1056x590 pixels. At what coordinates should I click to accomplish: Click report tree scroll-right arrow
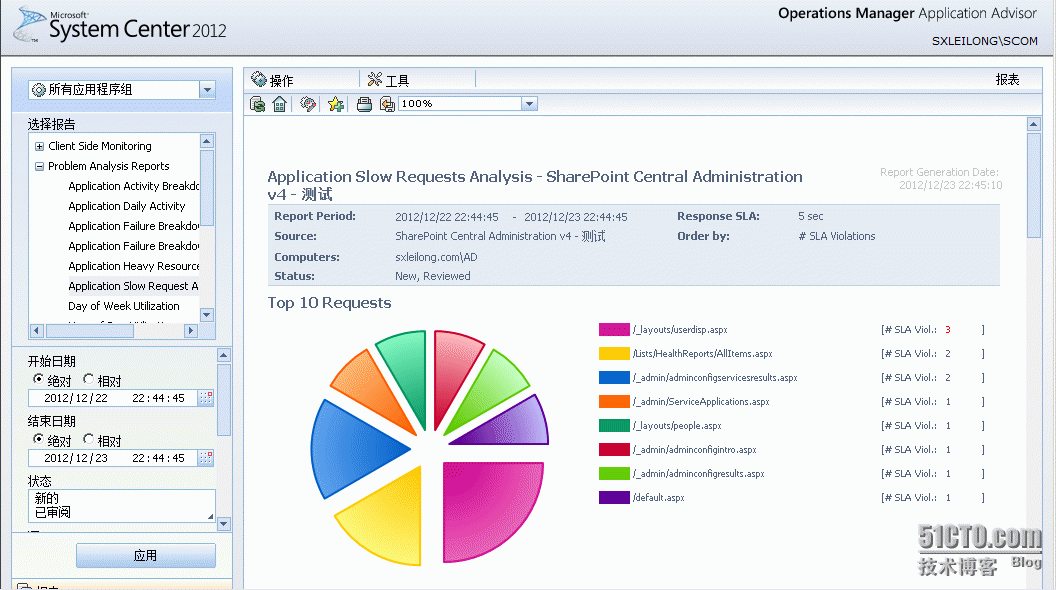click(191, 331)
